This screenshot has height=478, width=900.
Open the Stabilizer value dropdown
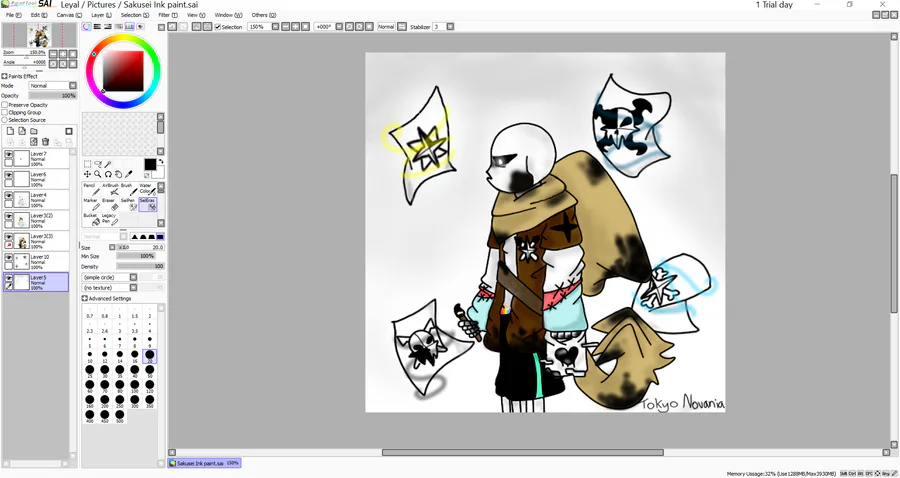(x=450, y=27)
